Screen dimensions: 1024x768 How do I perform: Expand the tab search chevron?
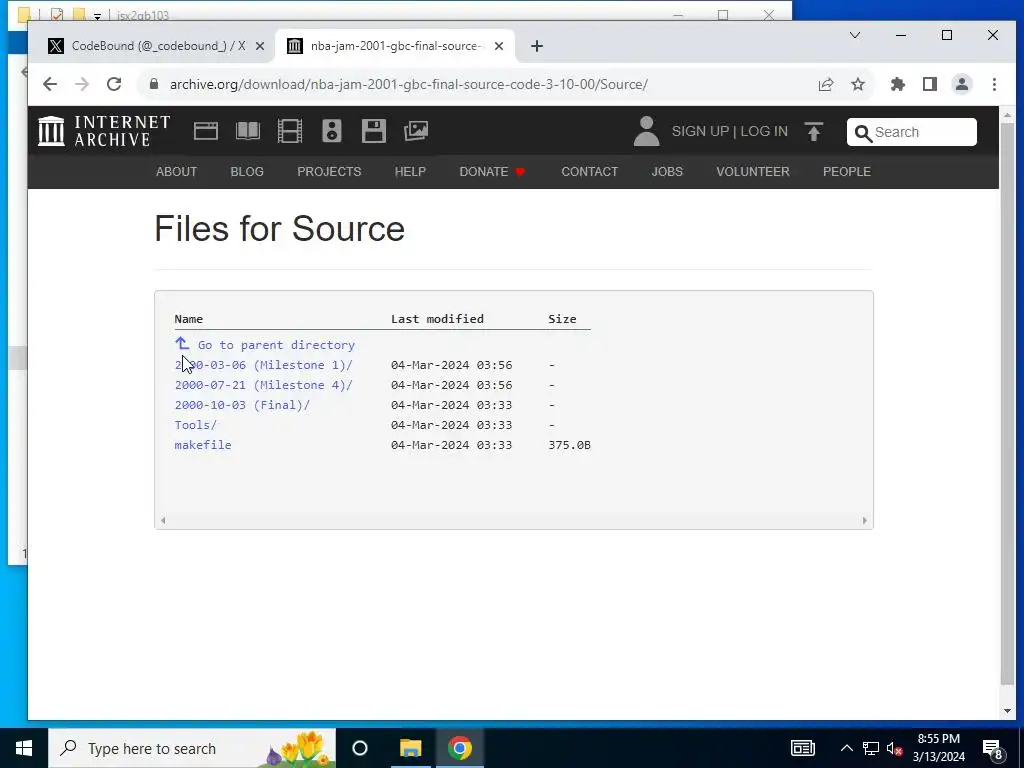(855, 35)
